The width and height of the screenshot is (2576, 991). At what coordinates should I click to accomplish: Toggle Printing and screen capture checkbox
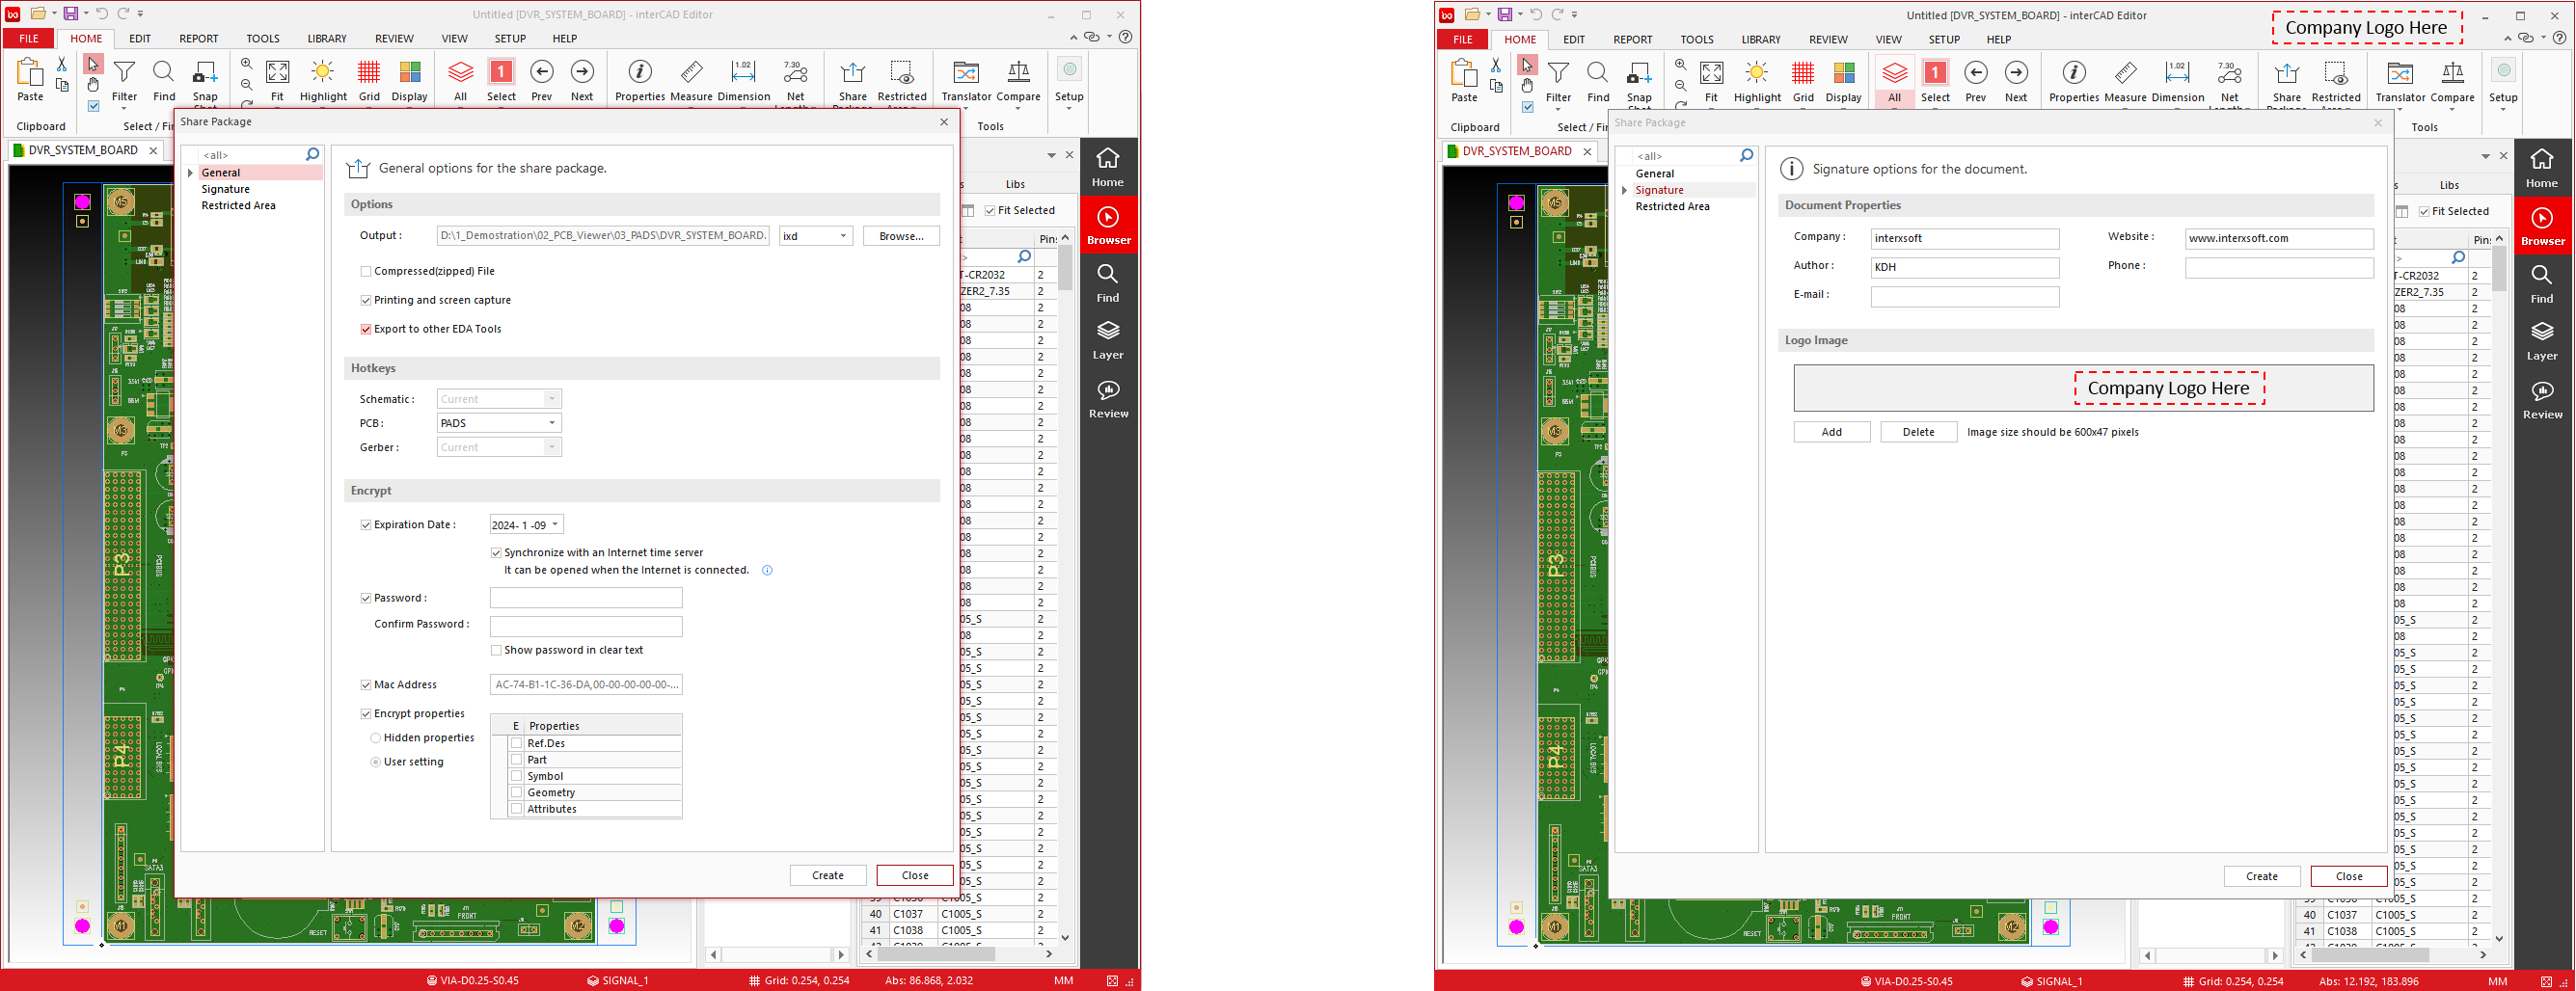click(366, 300)
